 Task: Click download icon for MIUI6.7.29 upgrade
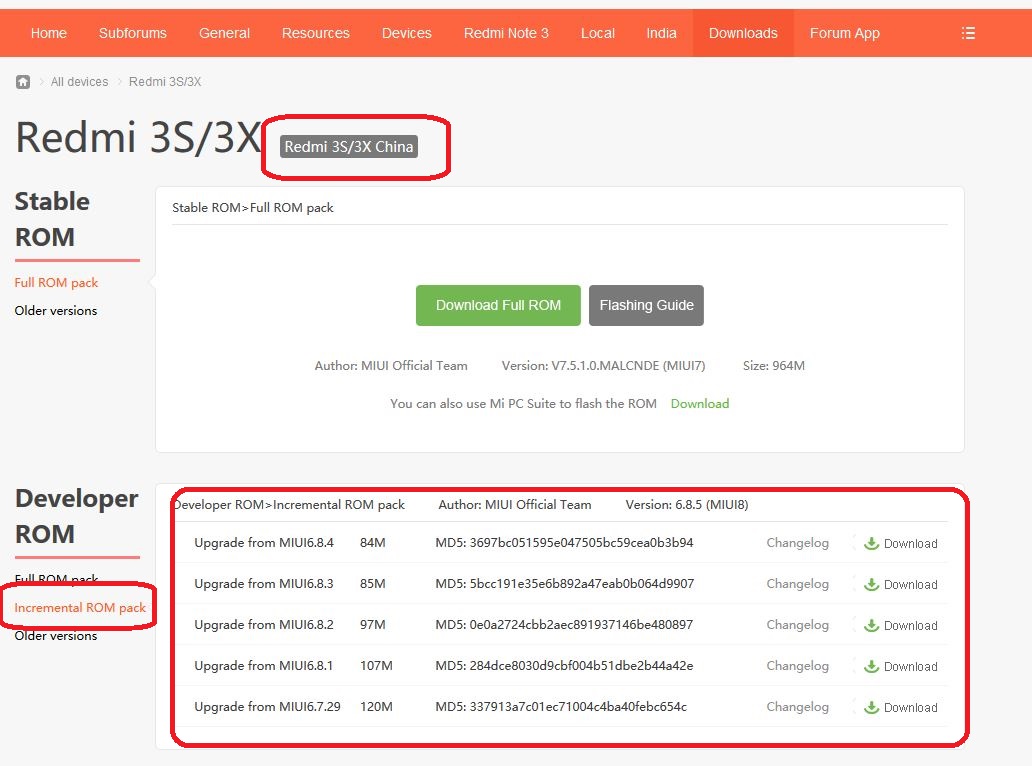tap(872, 707)
